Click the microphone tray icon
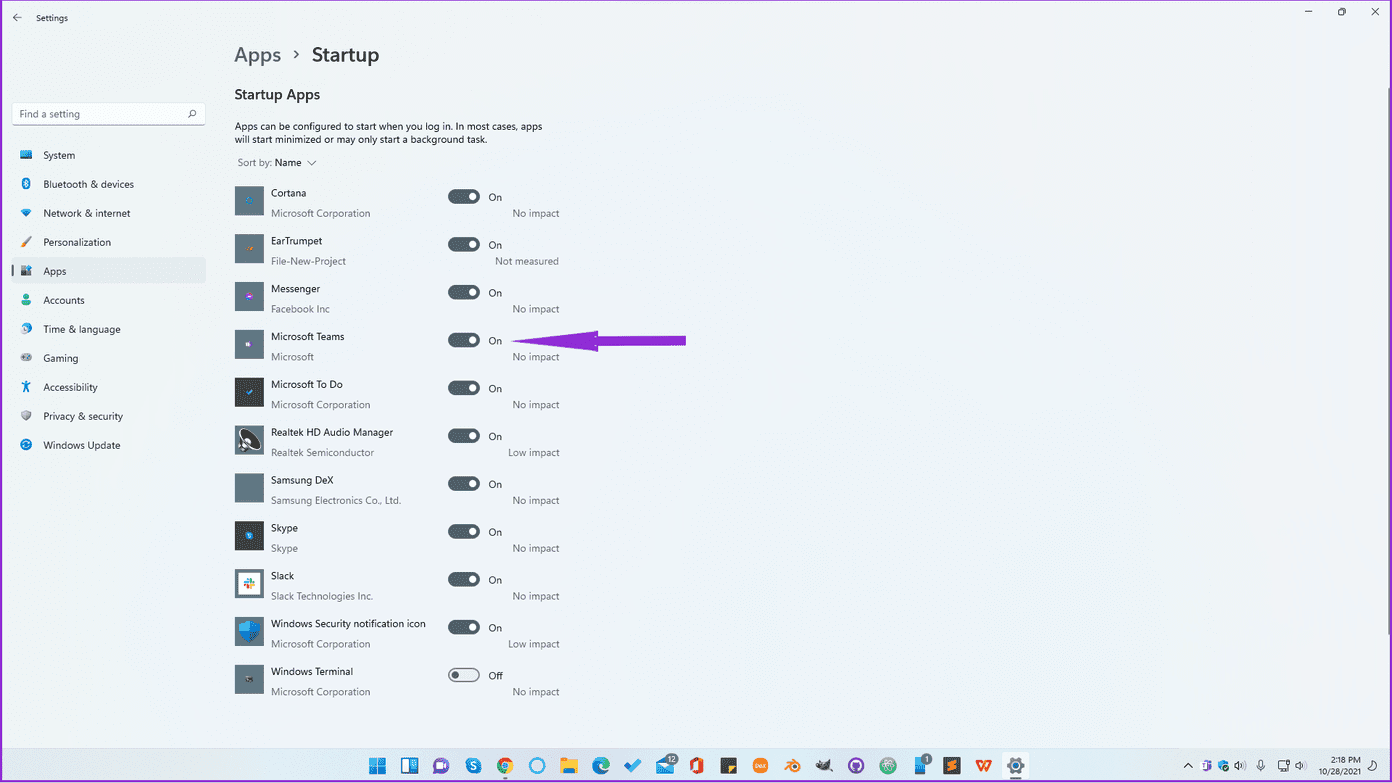The width and height of the screenshot is (1392, 783). (x=1261, y=766)
